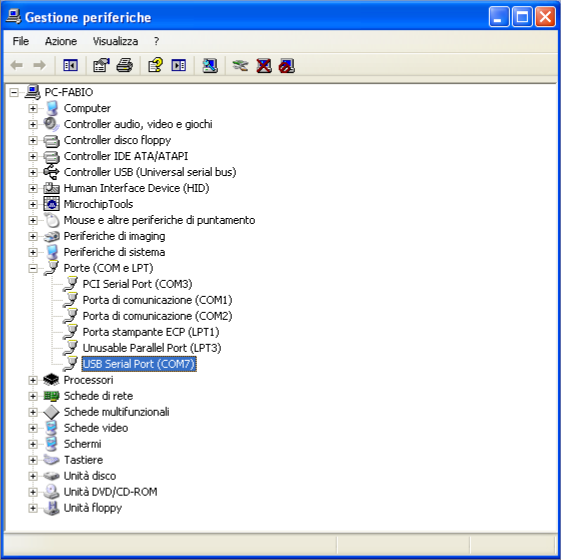Image resolution: width=561 pixels, height=560 pixels.
Task: Click the Update driver toolbar icon
Action: tap(240, 65)
